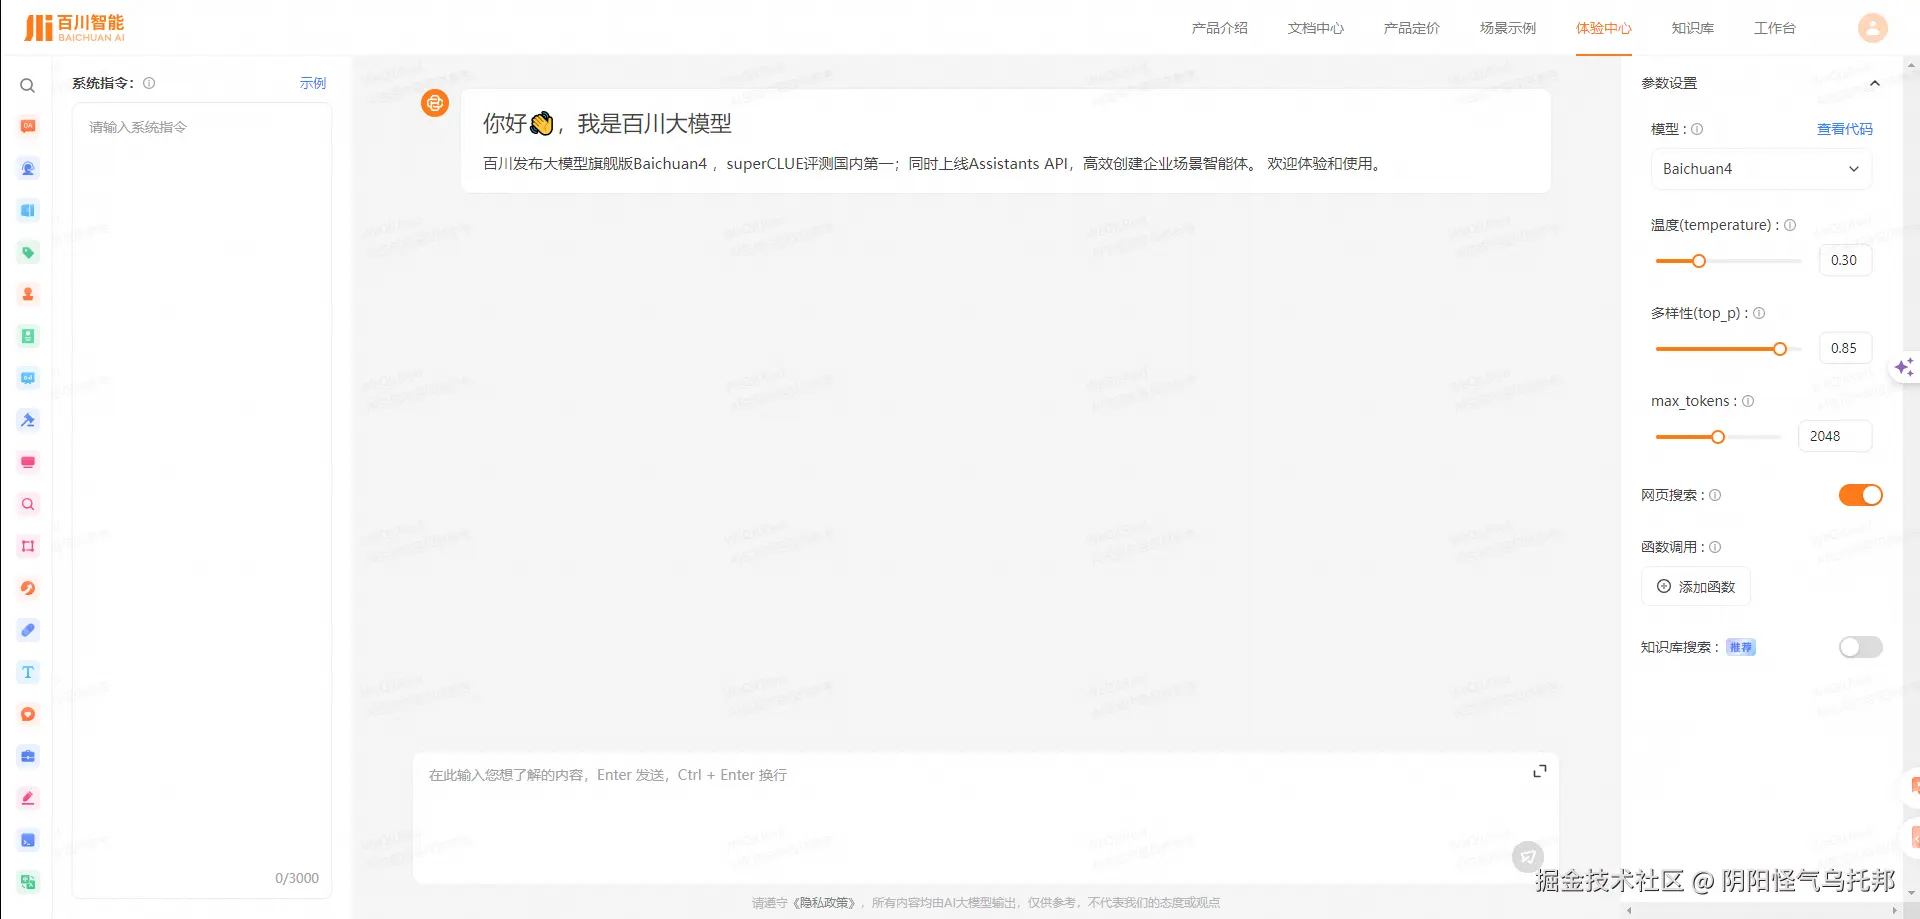The width and height of the screenshot is (1920, 919).
Task: Open the customer service headset icon
Action: tap(28, 168)
